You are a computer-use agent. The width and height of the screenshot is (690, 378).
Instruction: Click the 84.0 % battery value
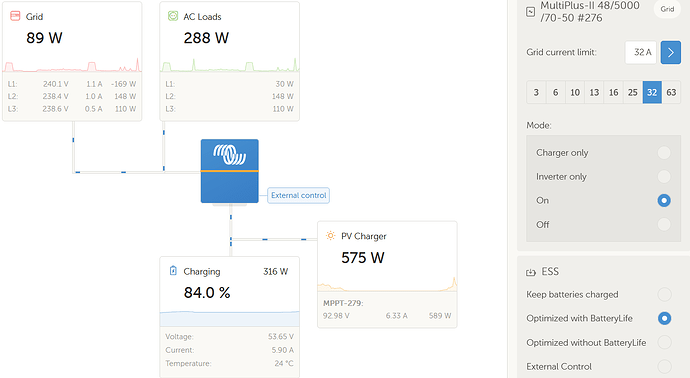click(x=207, y=293)
